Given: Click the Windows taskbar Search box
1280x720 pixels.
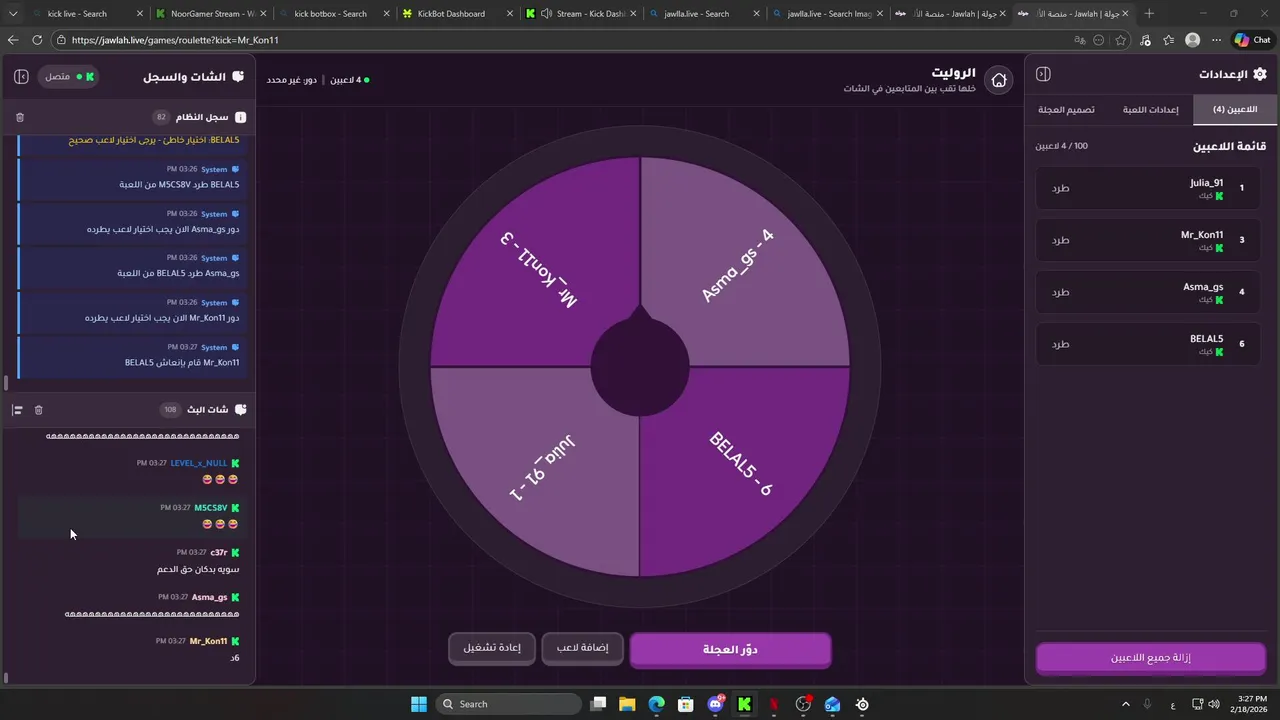Looking at the screenshot, I should [x=510, y=704].
